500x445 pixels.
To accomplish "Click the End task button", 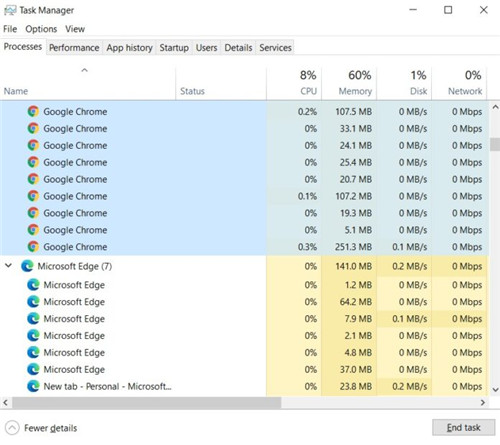I will pyautogui.click(x=463, y=427).
